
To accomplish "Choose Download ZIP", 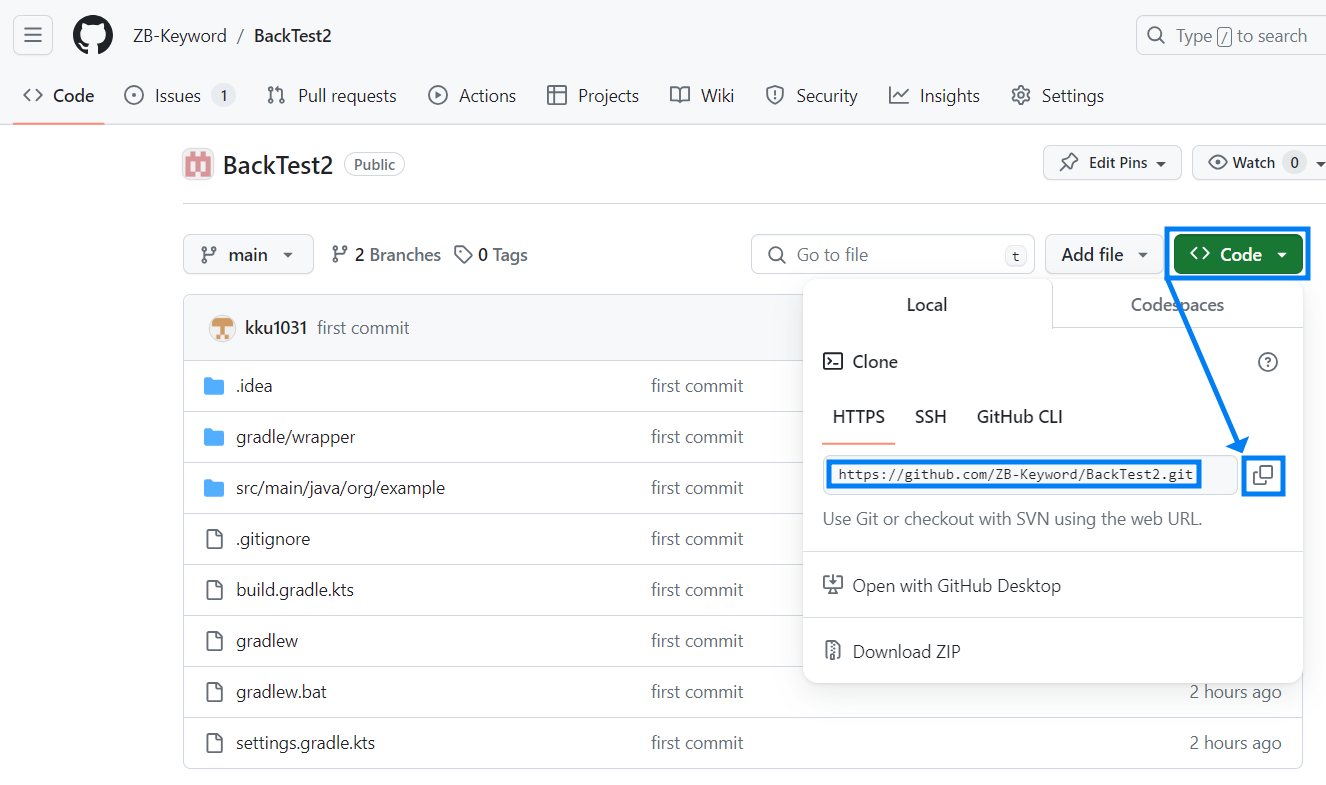I will 892,652.
